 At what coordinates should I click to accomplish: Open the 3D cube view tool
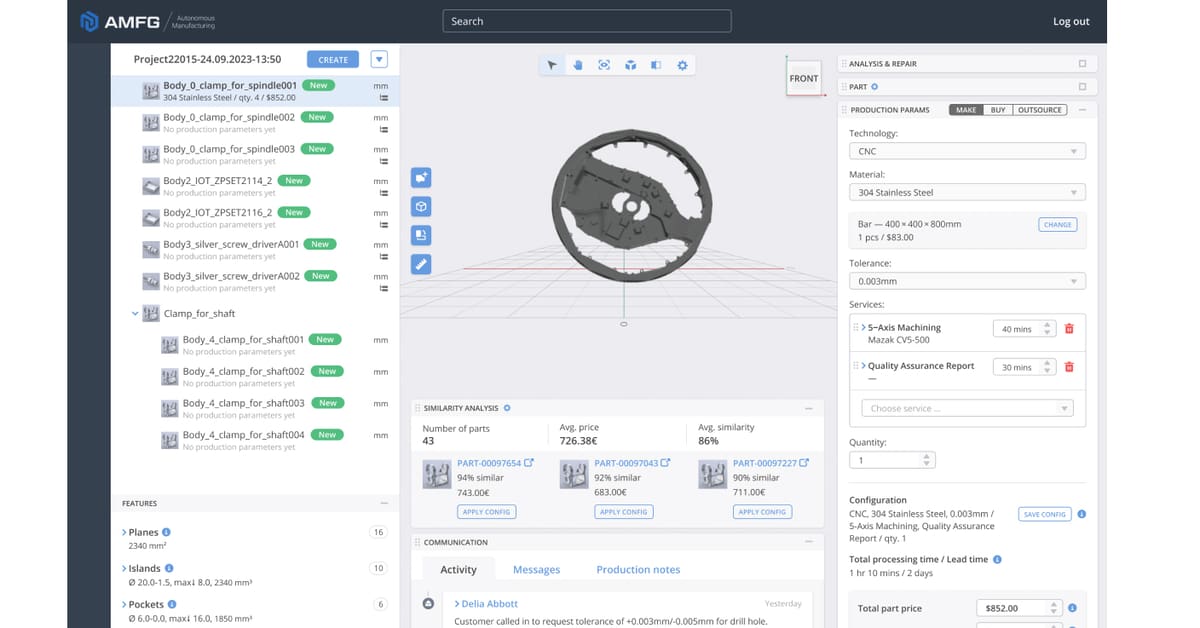[630, 65]
